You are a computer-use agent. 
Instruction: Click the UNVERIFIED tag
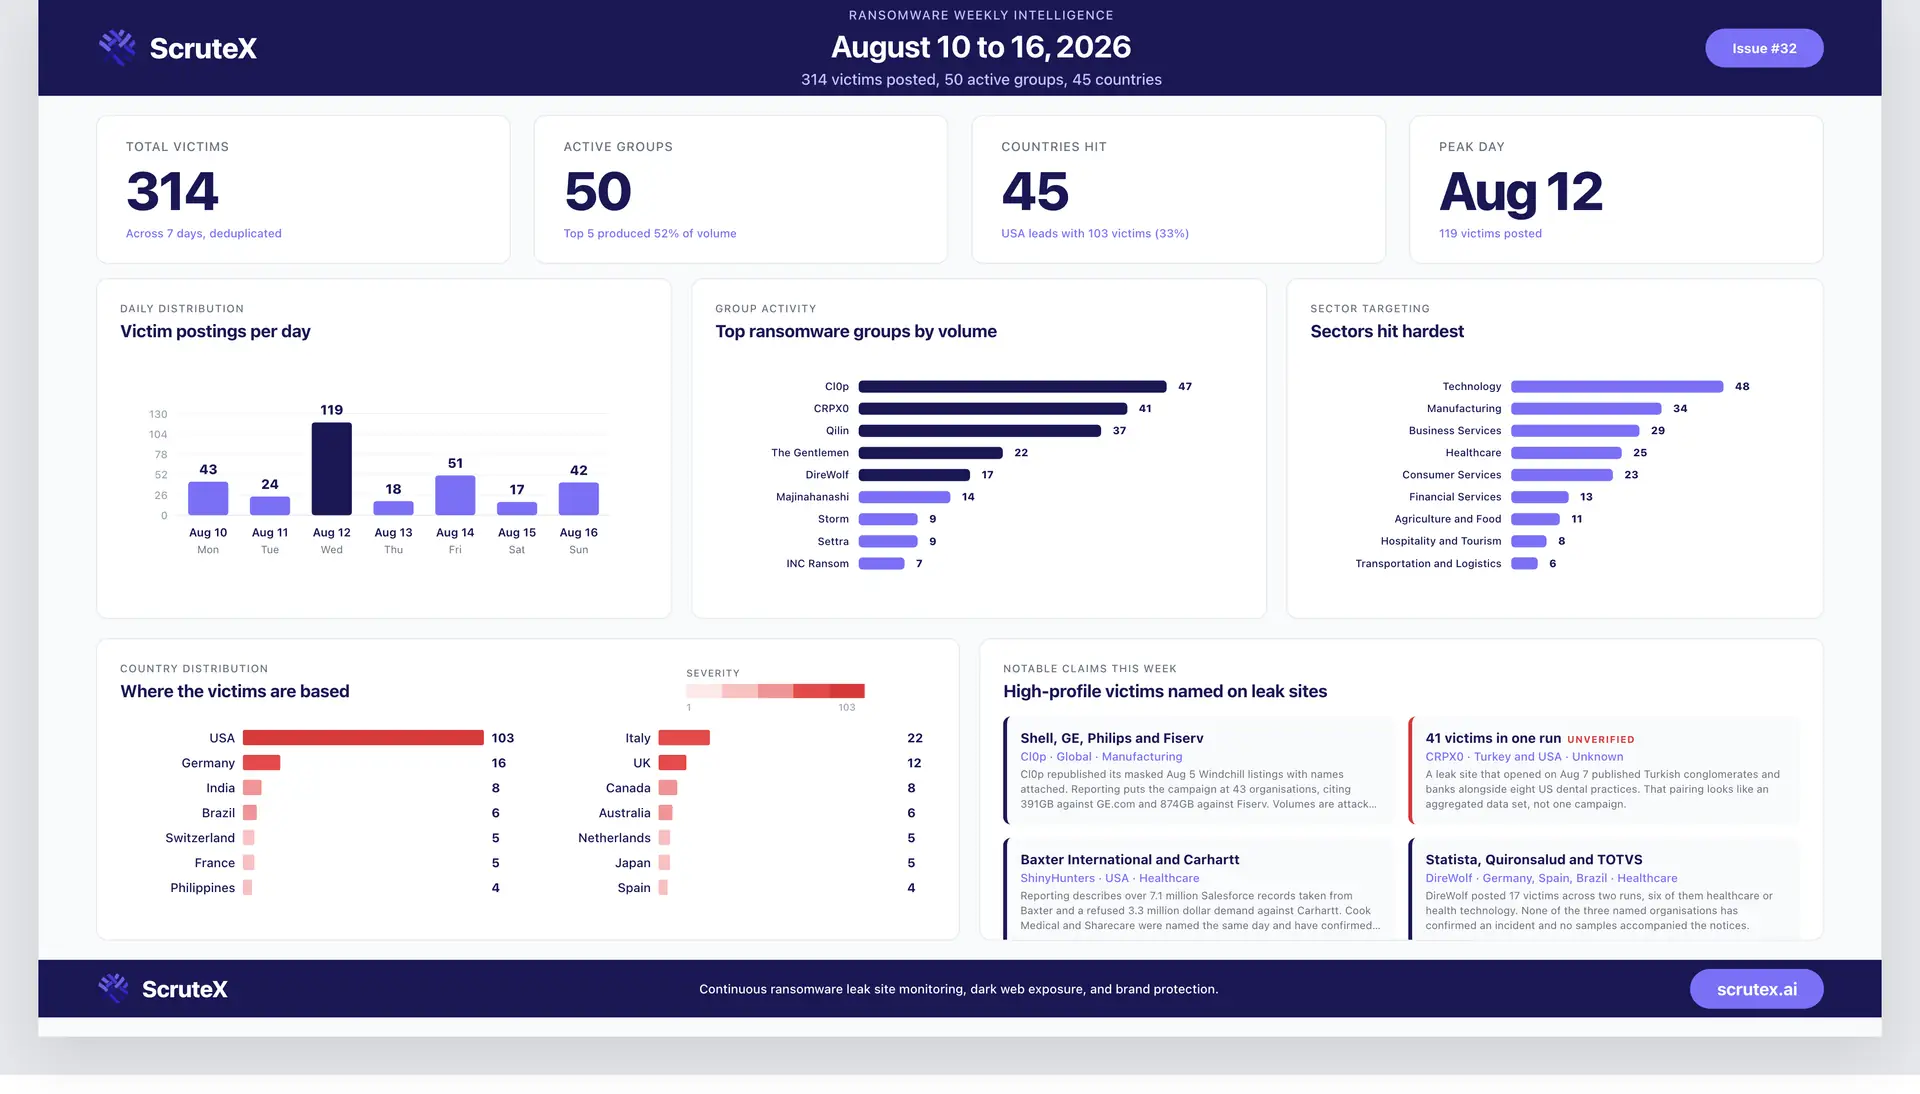point(1600,740)
